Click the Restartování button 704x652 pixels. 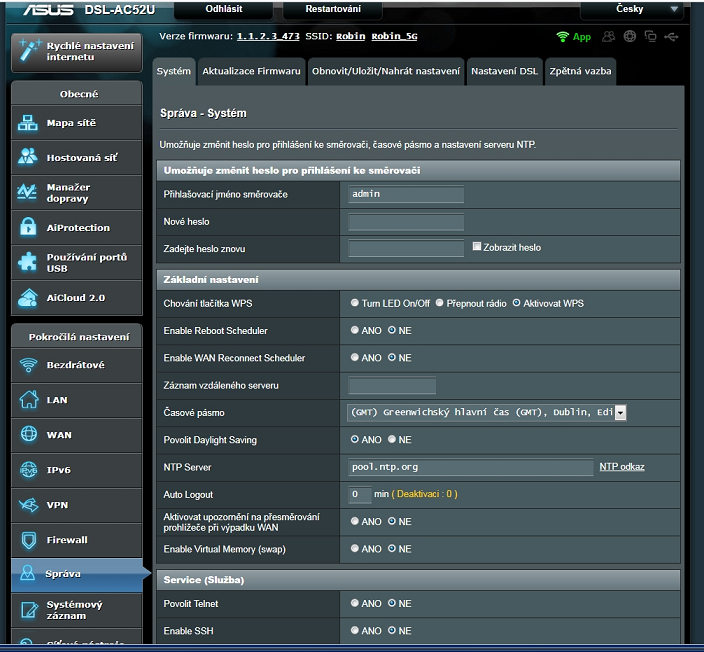(x=332, y=9)
